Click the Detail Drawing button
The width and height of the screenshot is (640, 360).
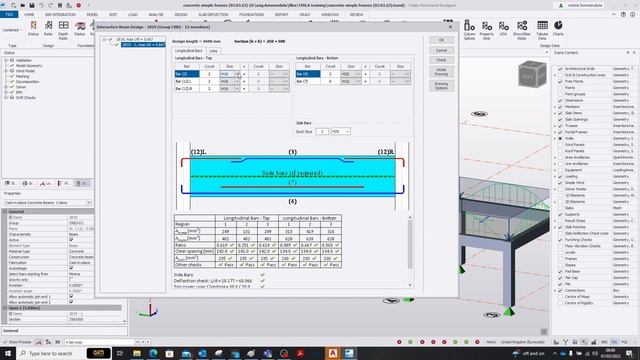(x=441, y=72)
